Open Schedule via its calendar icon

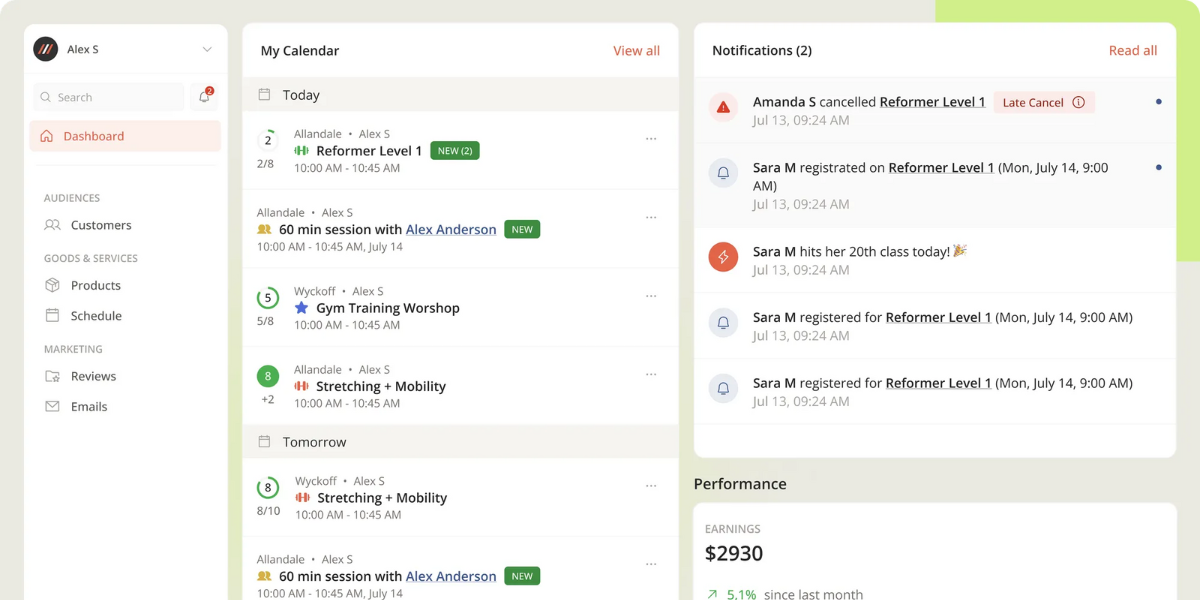click(x=53, y=315)
